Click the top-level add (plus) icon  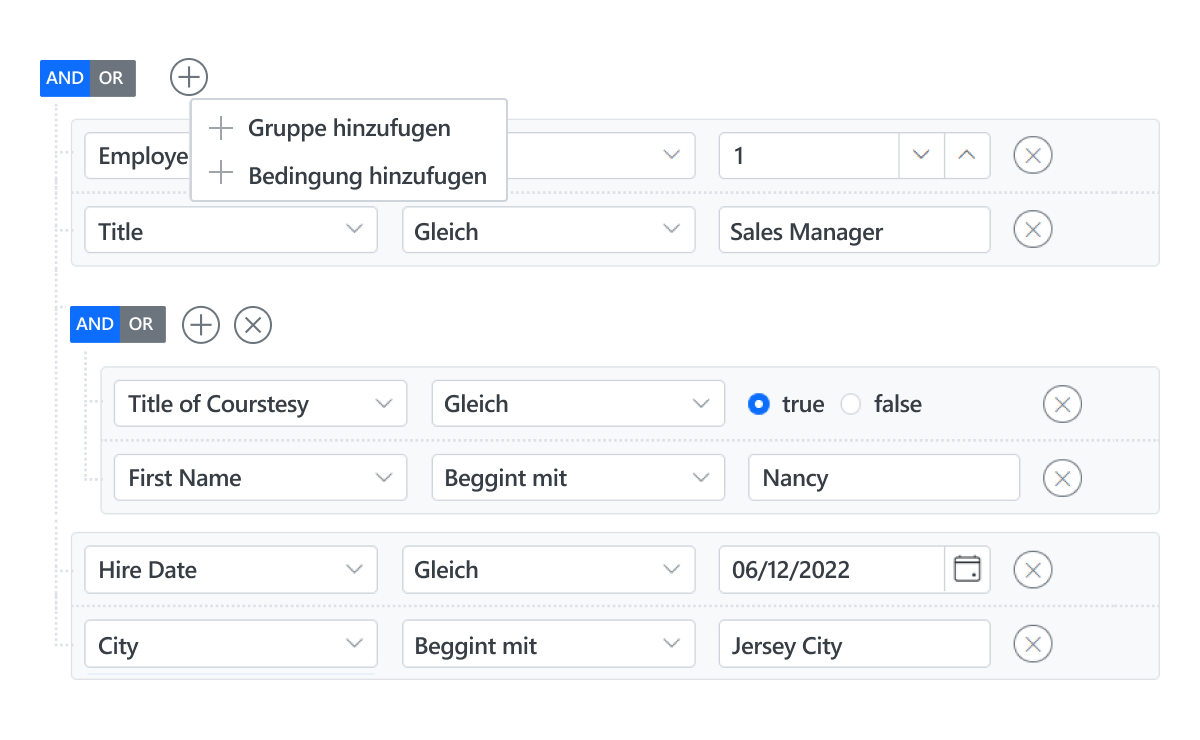189,77
